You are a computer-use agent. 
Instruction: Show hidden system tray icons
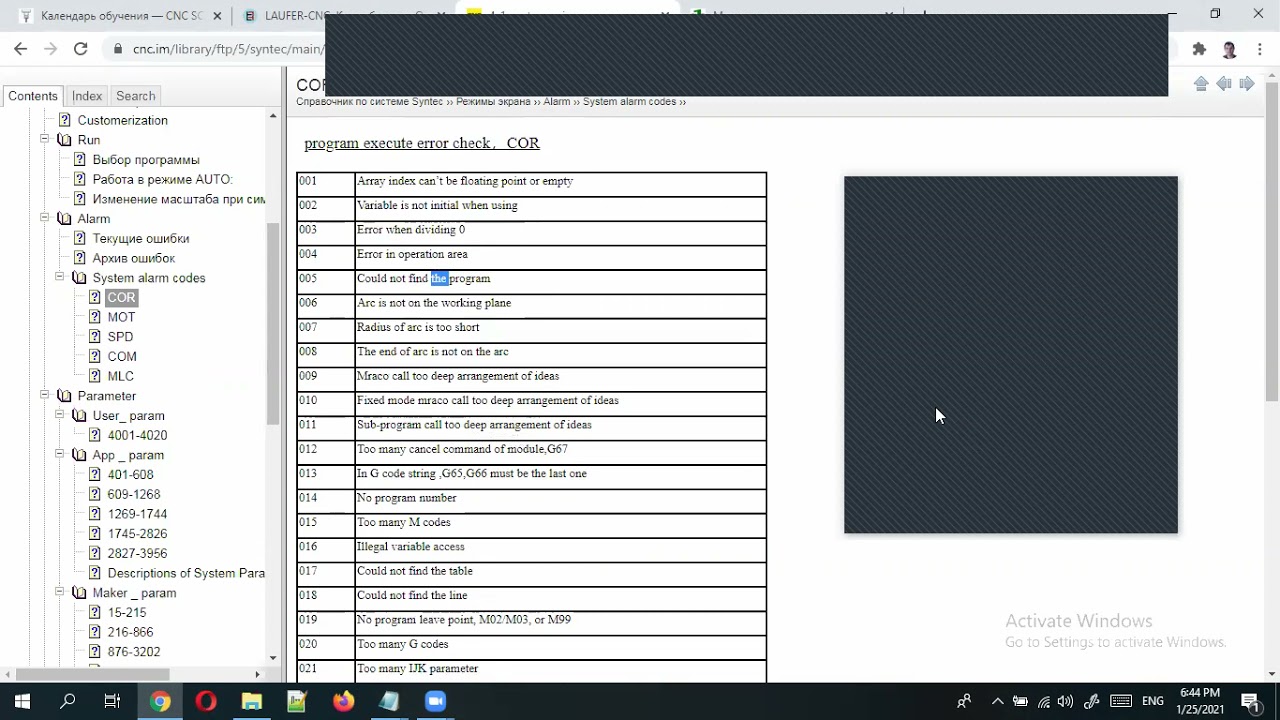click(x=997, y=701)
